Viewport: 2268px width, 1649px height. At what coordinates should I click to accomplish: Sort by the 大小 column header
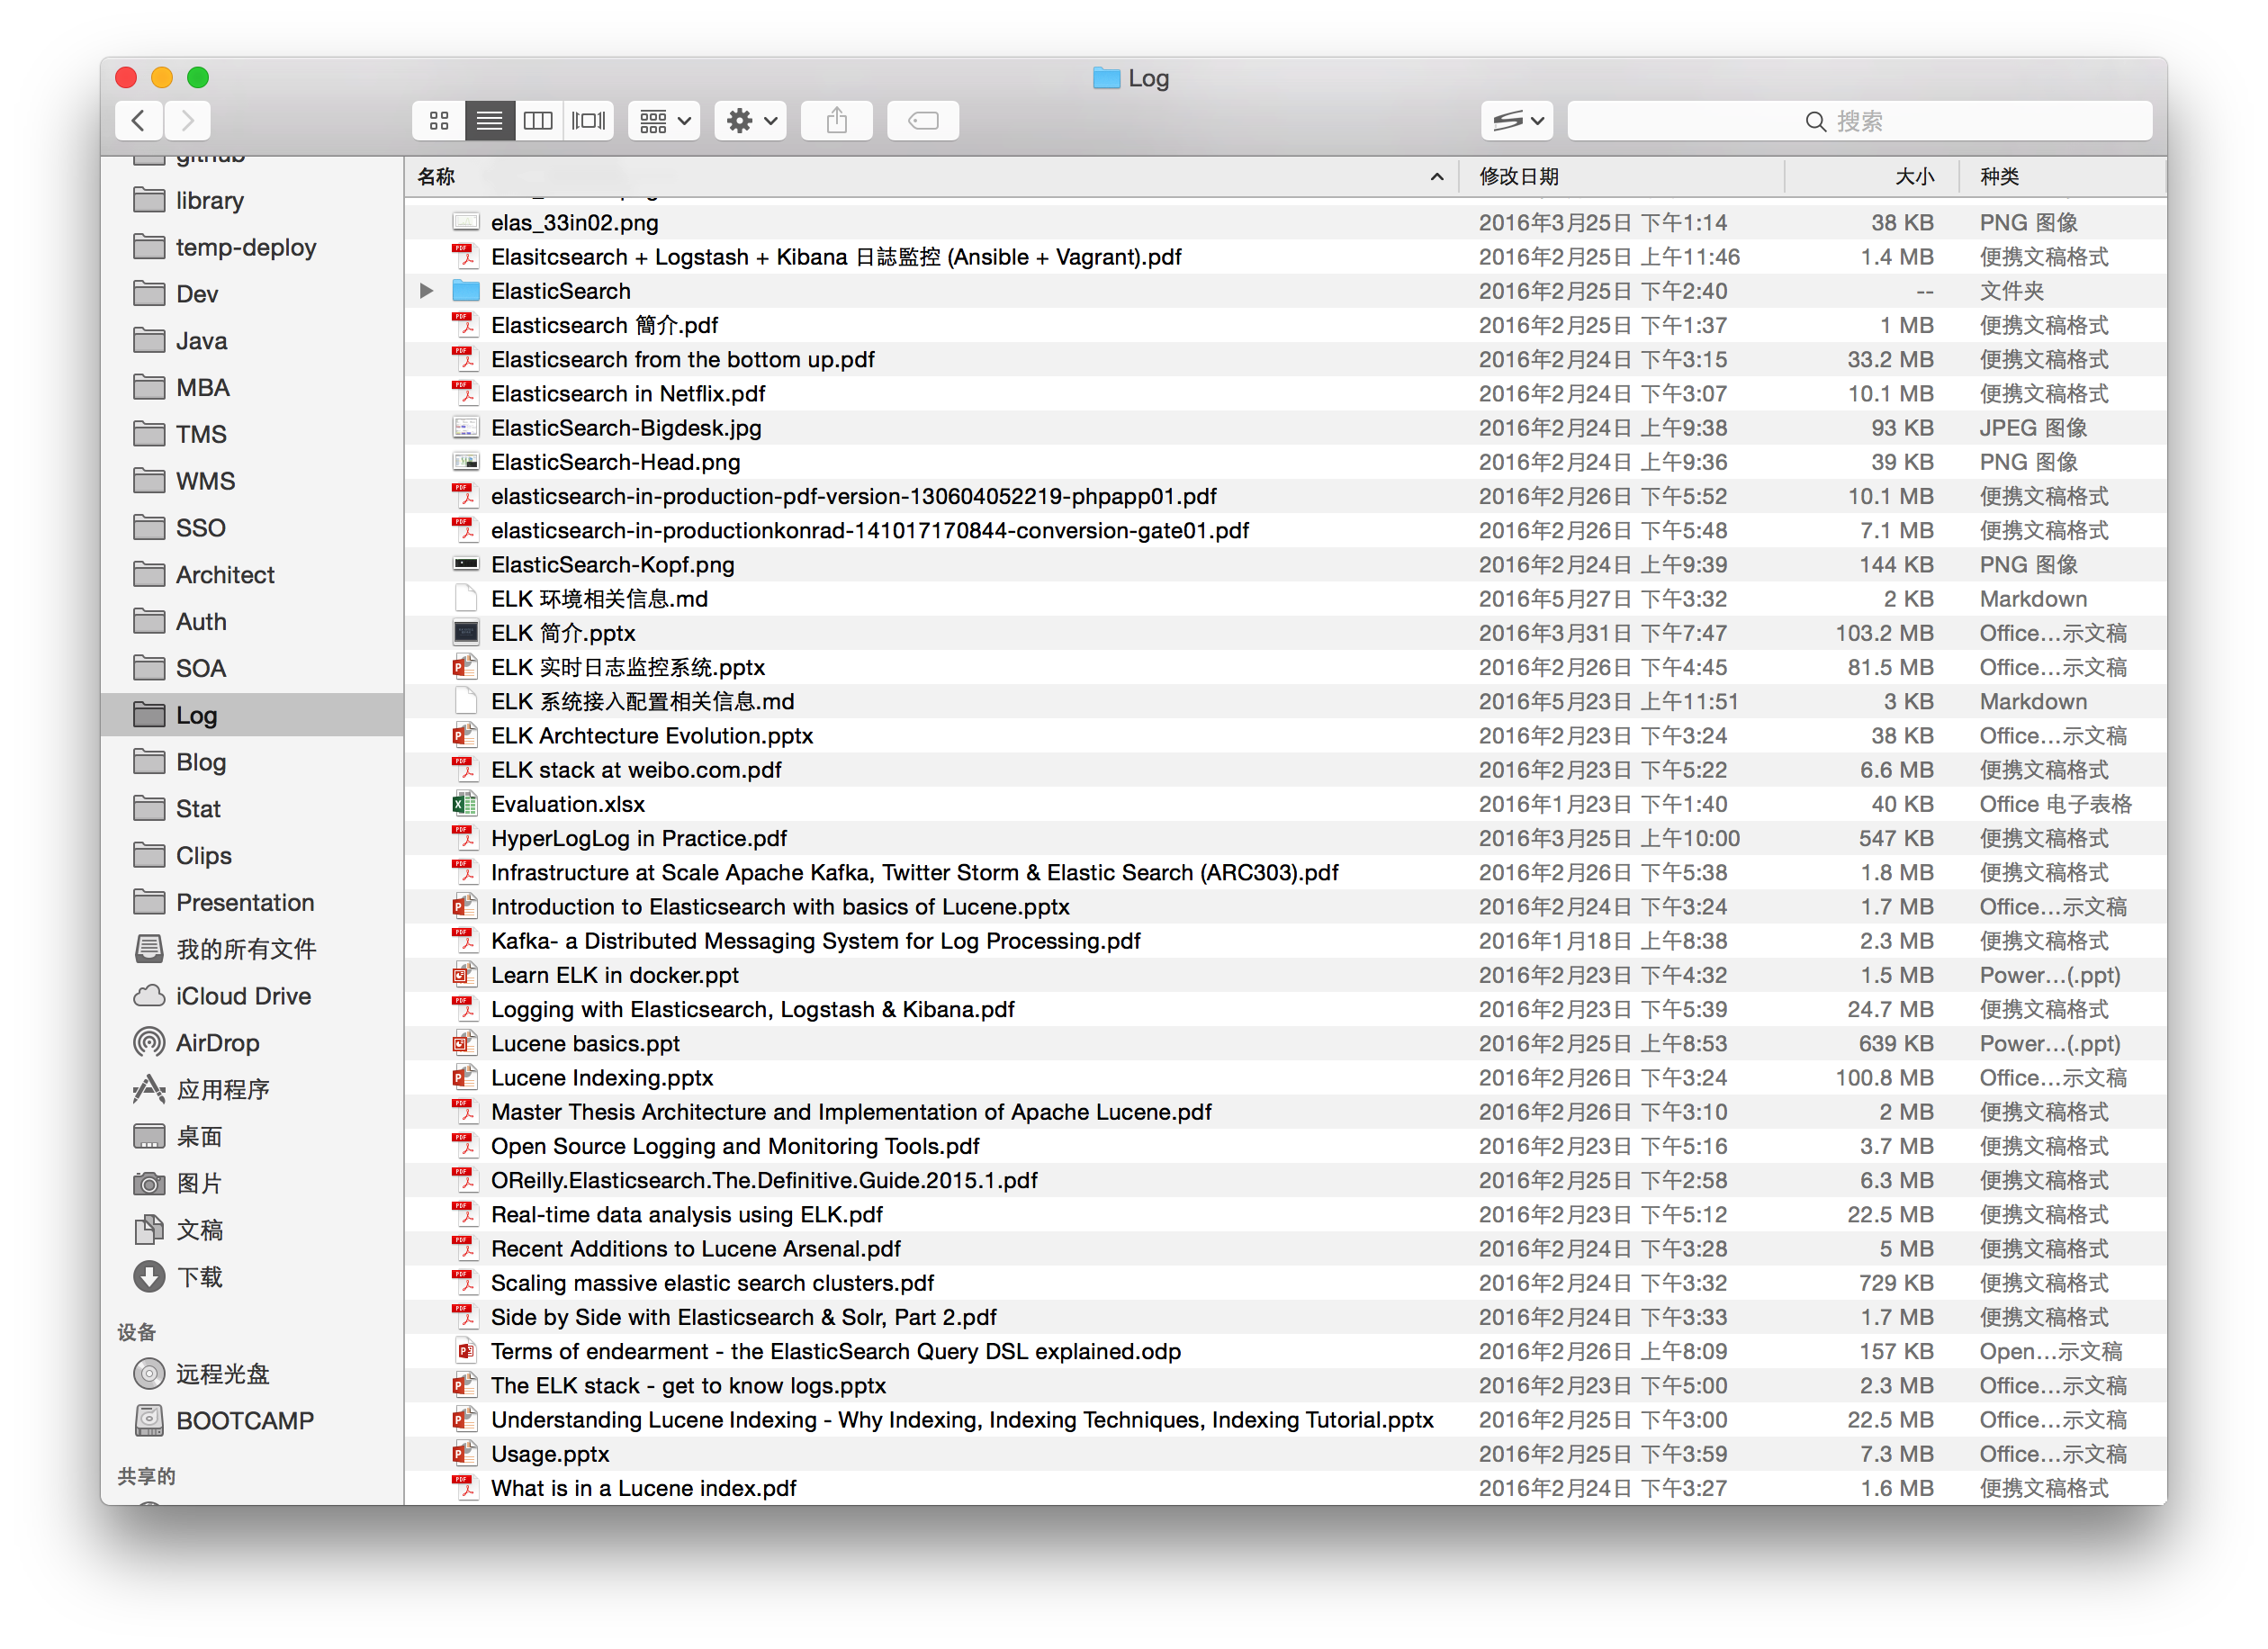tap(1913, 177)
